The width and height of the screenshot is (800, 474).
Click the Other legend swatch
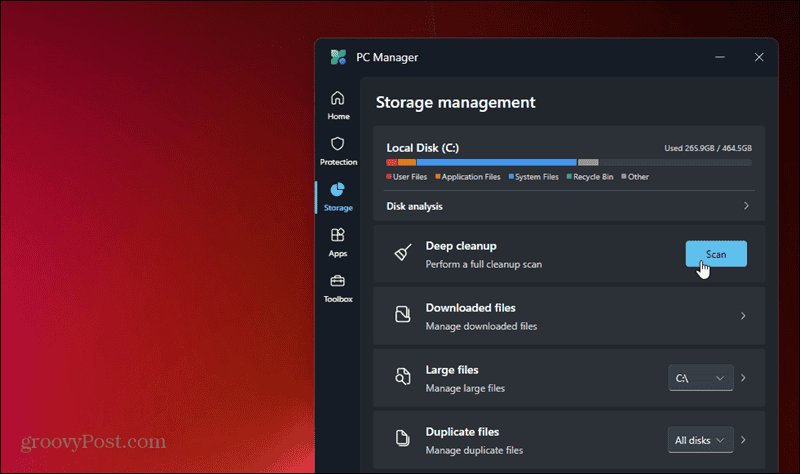[x=624, y=177]
